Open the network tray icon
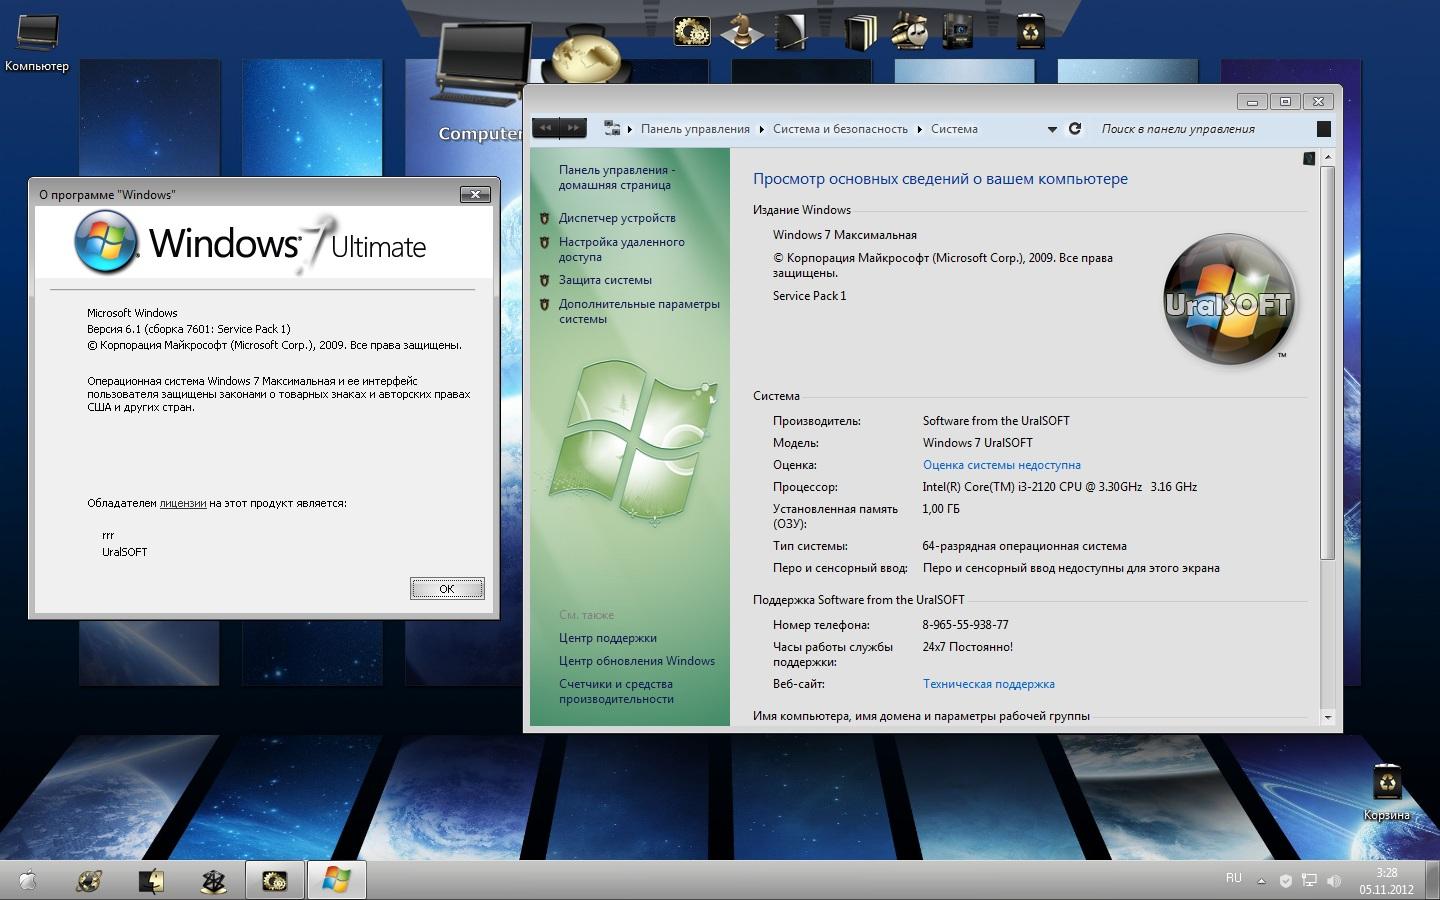1440x900 pixels. (x=1309, y=881)
